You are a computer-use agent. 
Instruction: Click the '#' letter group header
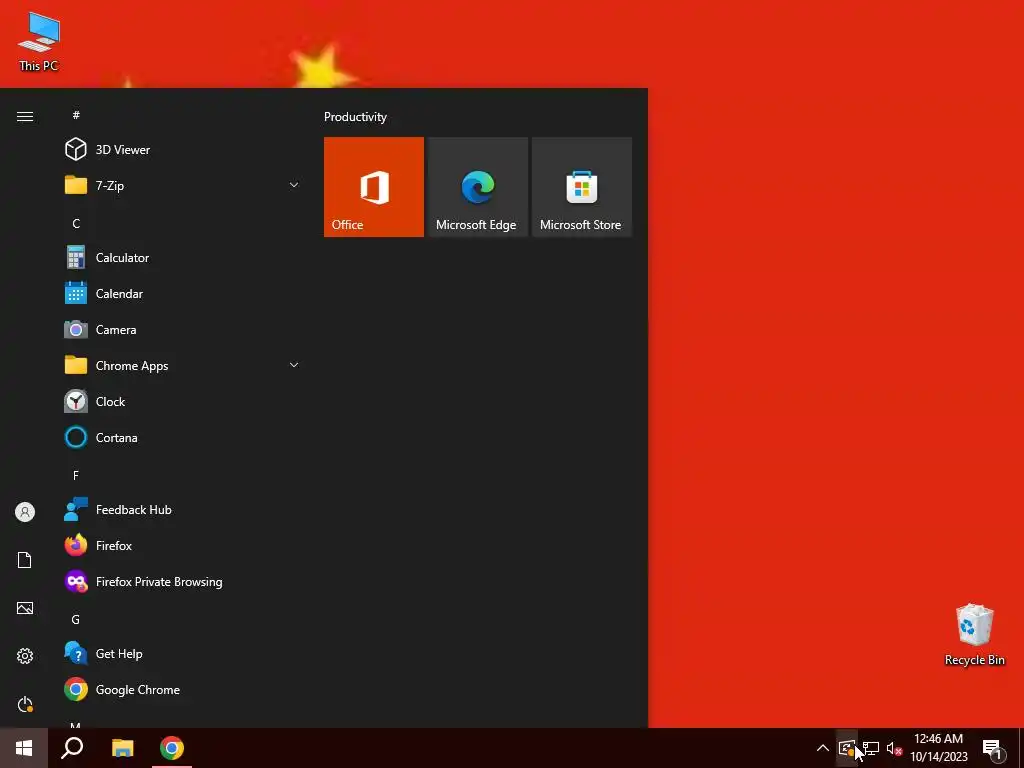tap(76, 115)
